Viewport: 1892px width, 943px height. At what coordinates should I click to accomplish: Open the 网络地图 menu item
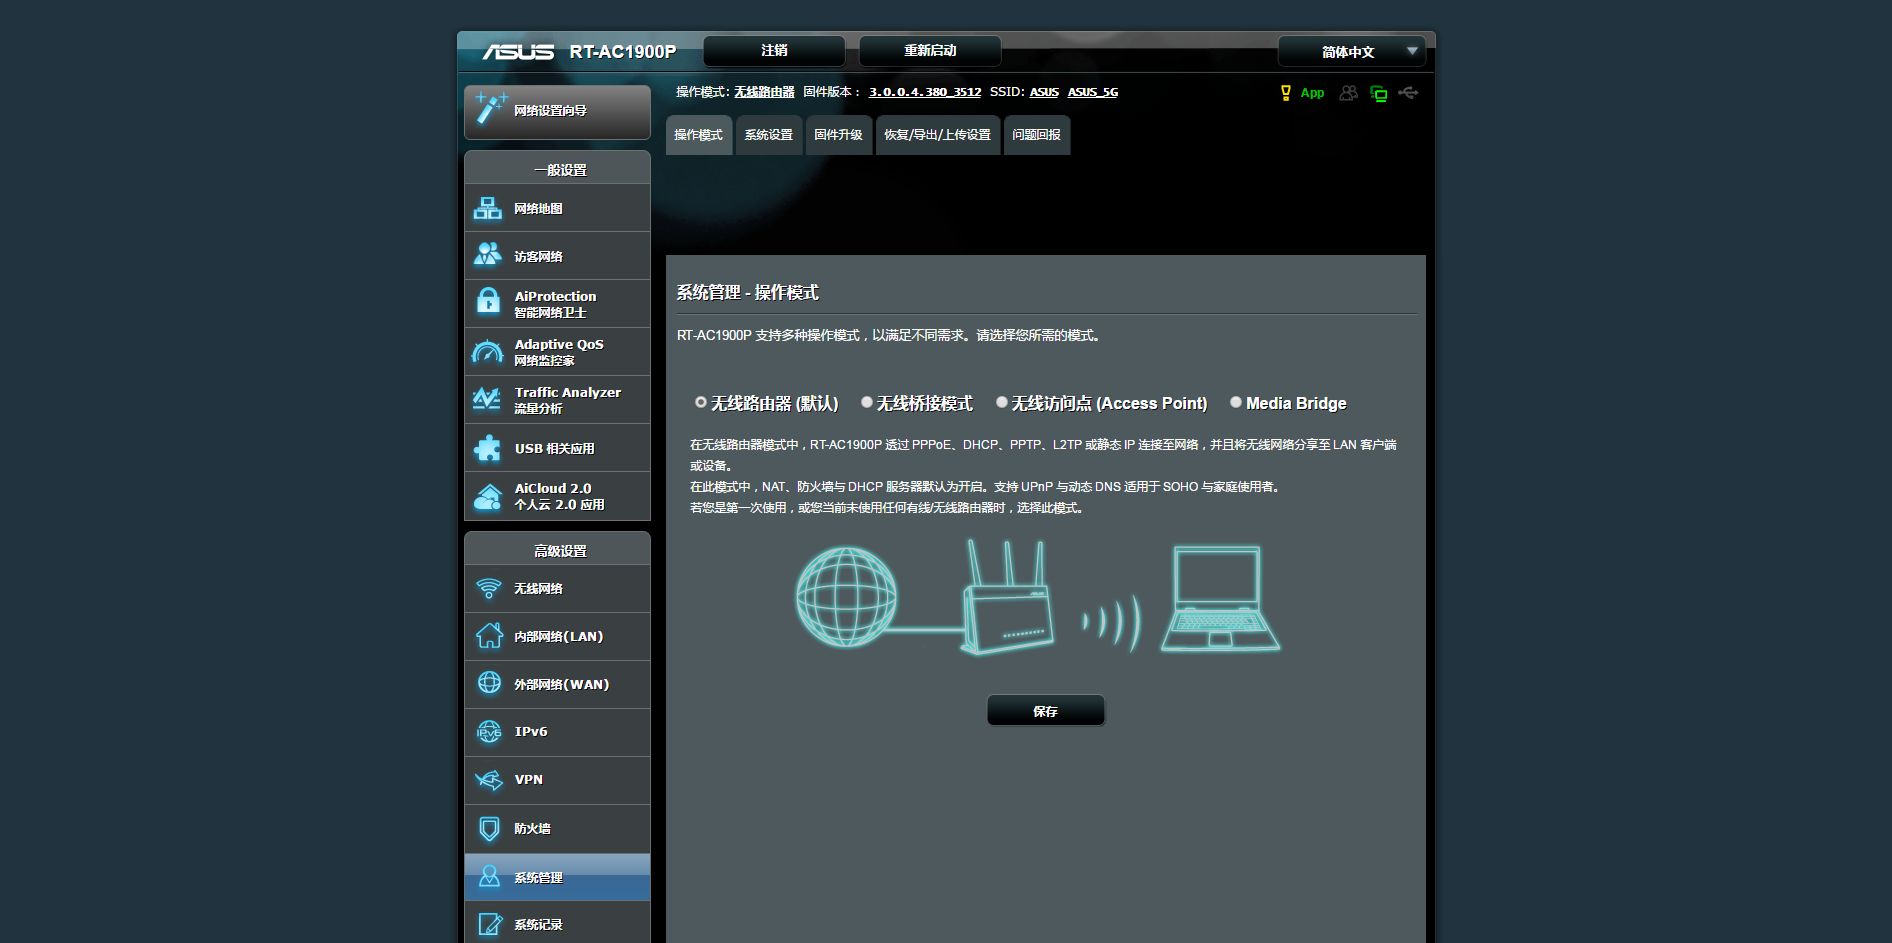point(557,208)
